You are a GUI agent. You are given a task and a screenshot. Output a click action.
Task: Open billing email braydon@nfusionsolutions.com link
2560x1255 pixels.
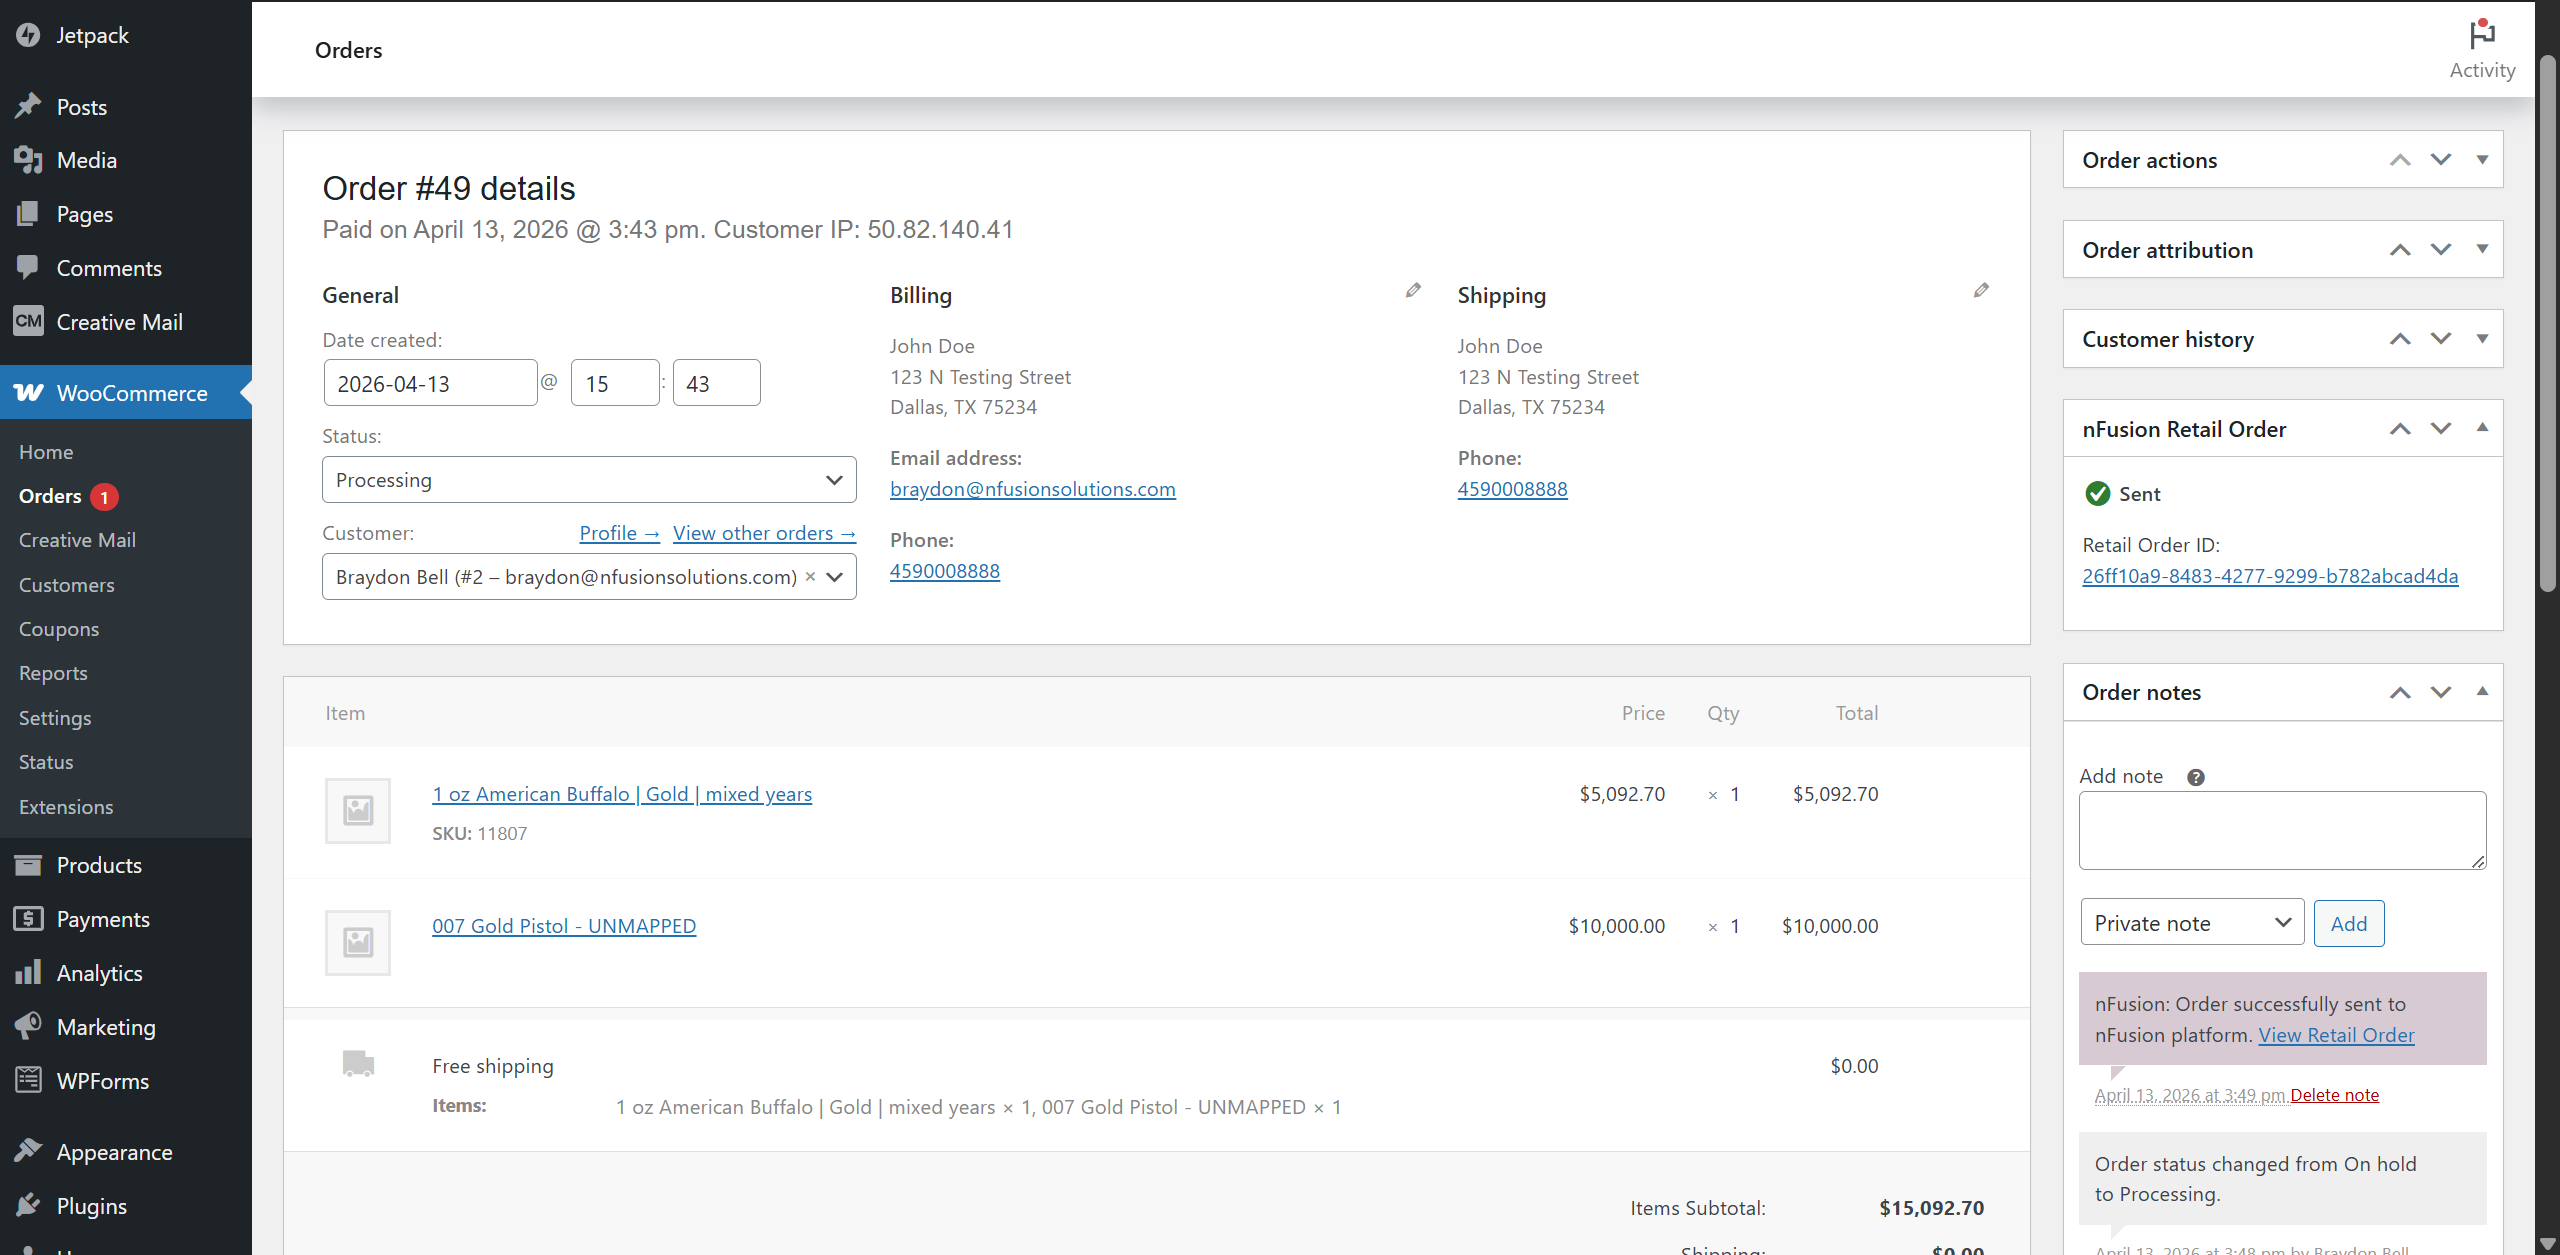[1033, 489]
